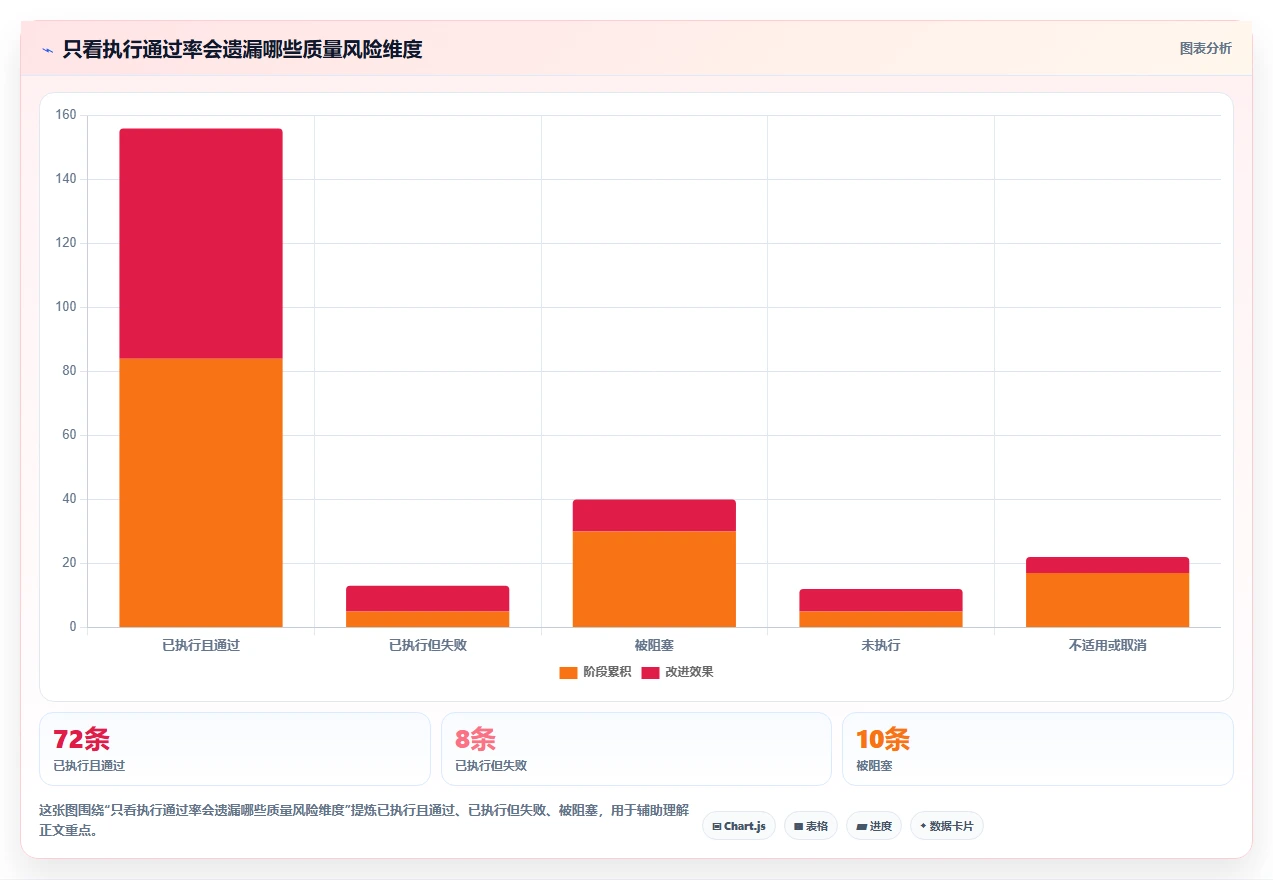Select the 数据卡片 tag pill
This screenshot has width=1273, height=880.
tap(946, 826)
